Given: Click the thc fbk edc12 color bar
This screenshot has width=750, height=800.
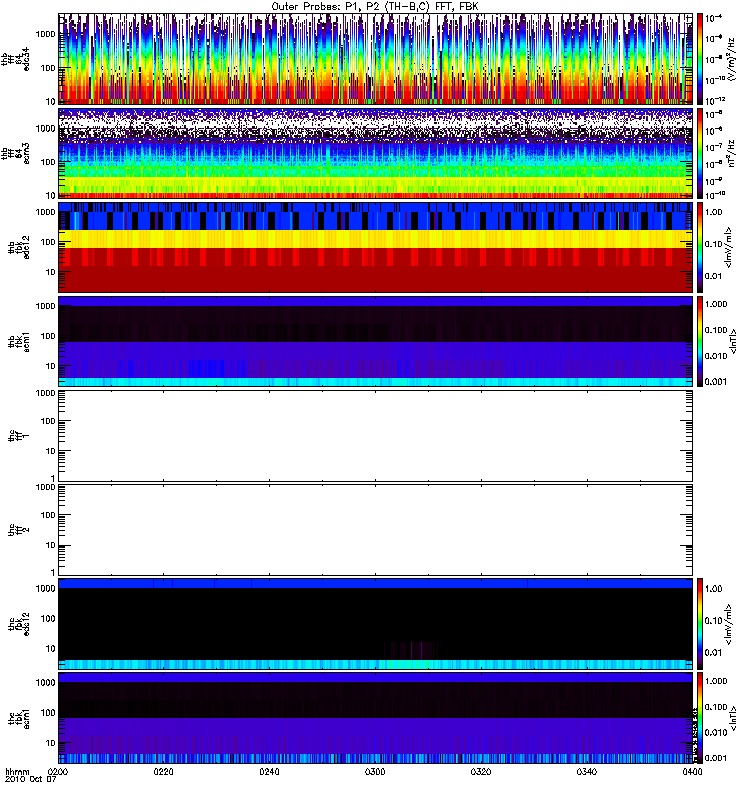Looking at the screenshot, I should pos(700,623).
